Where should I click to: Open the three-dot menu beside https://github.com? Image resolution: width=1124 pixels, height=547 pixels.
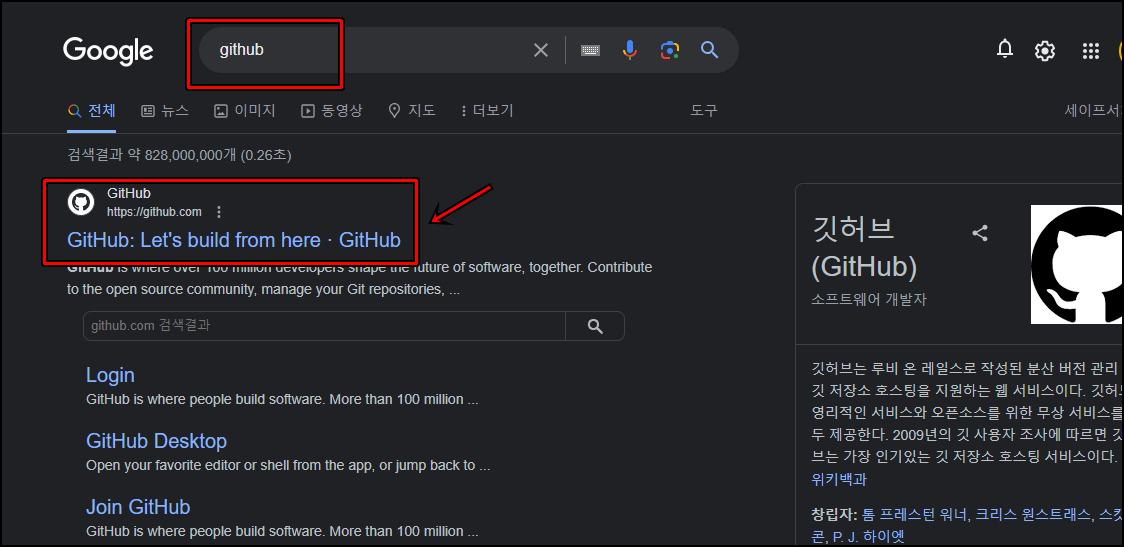point(219,211)
